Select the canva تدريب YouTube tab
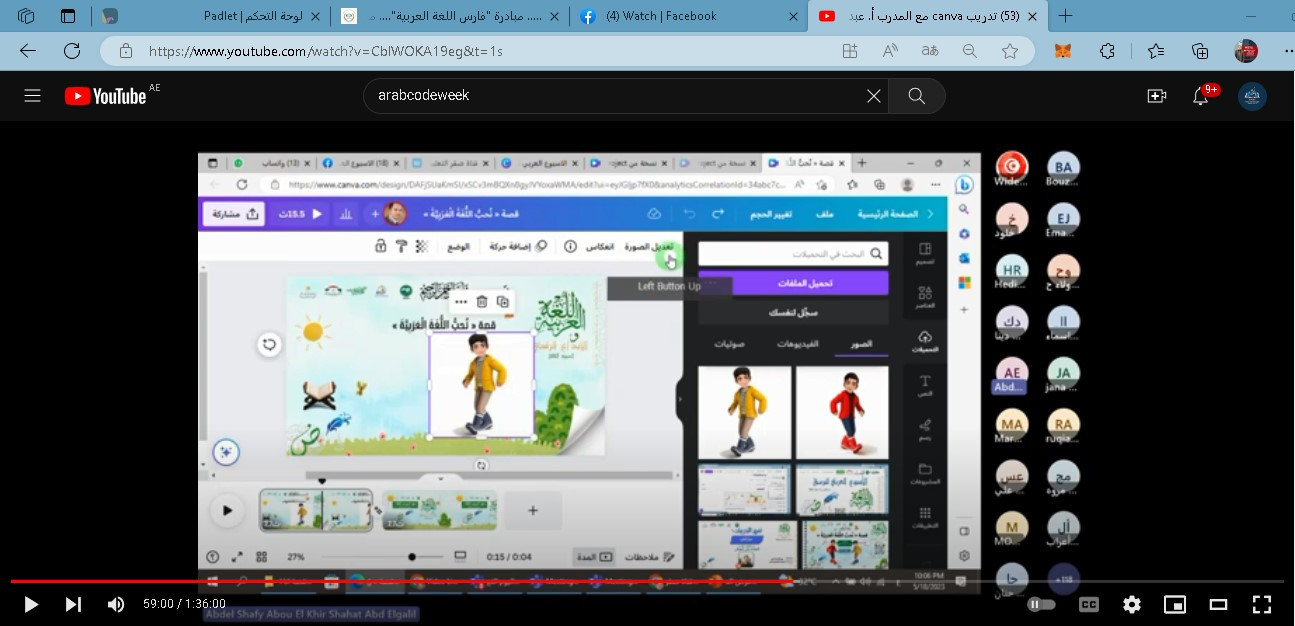 click(x=927, y=16)
